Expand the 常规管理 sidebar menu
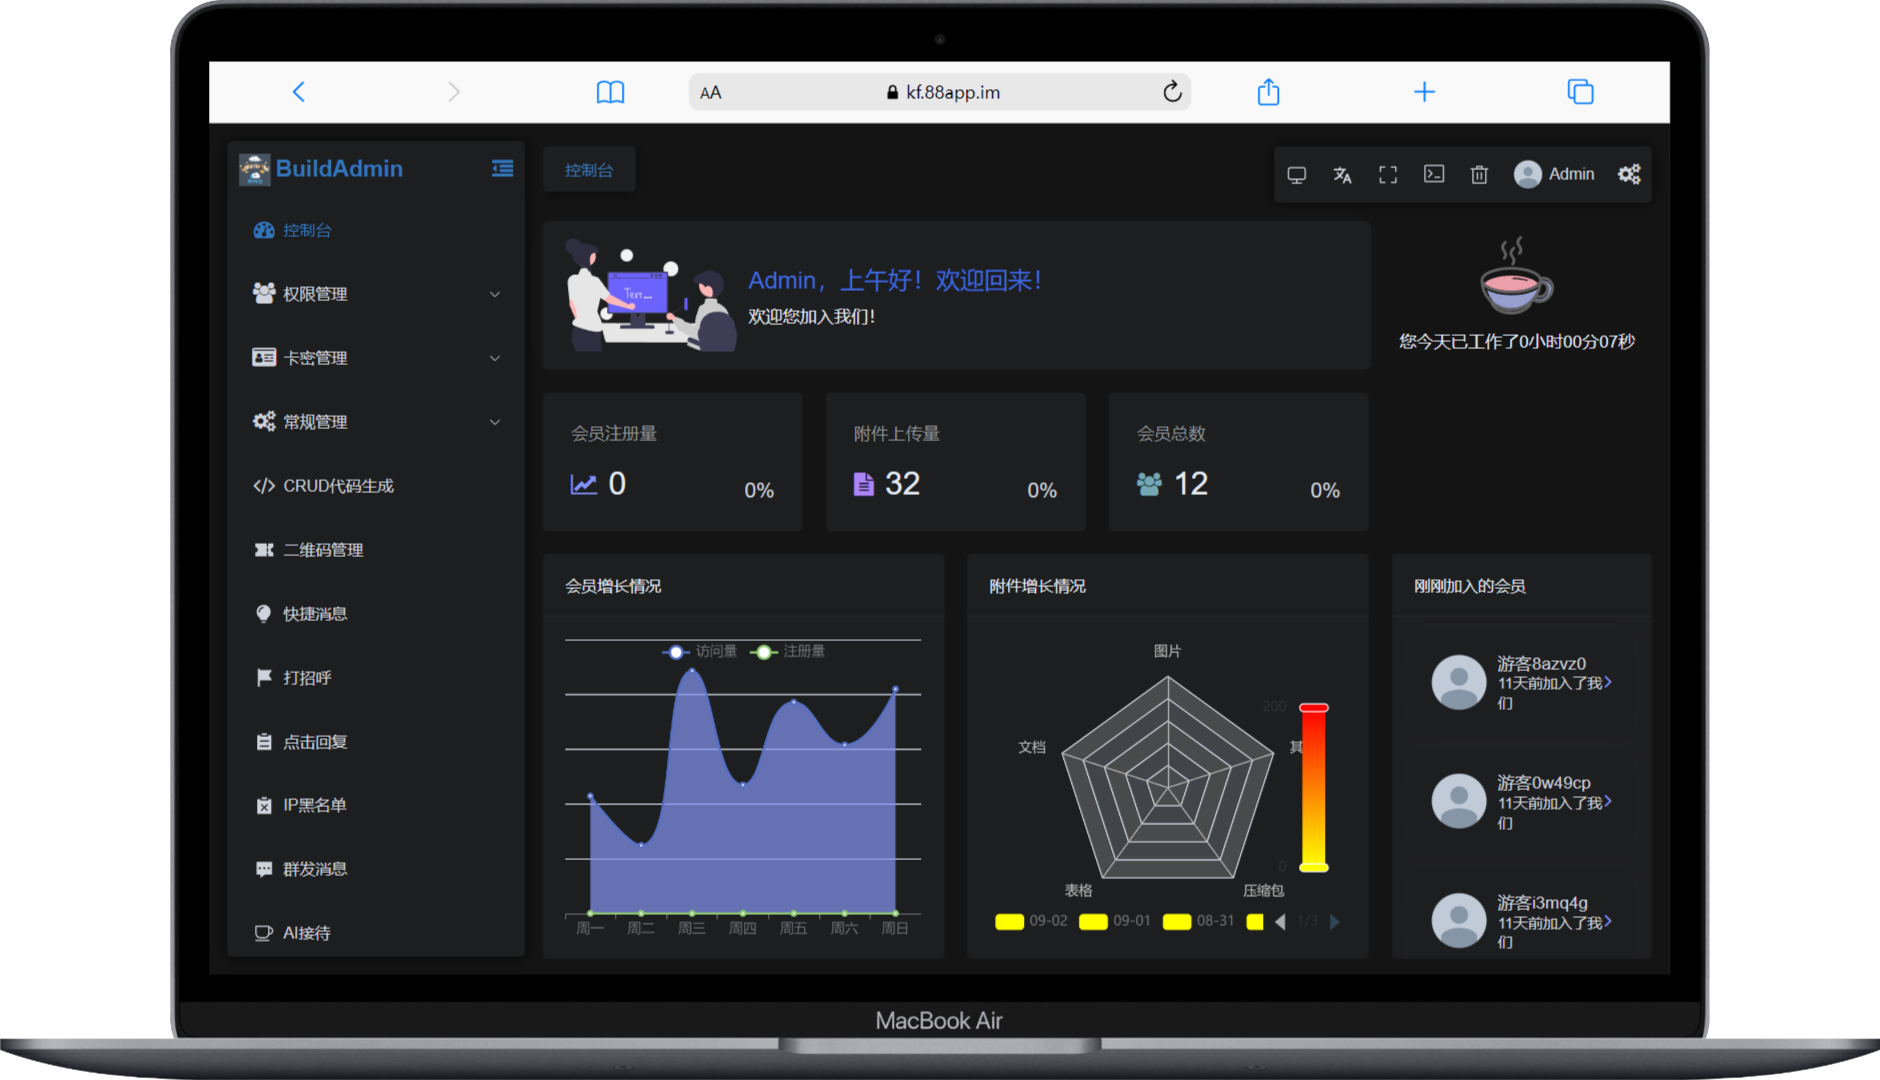 [x=375, y=422]
